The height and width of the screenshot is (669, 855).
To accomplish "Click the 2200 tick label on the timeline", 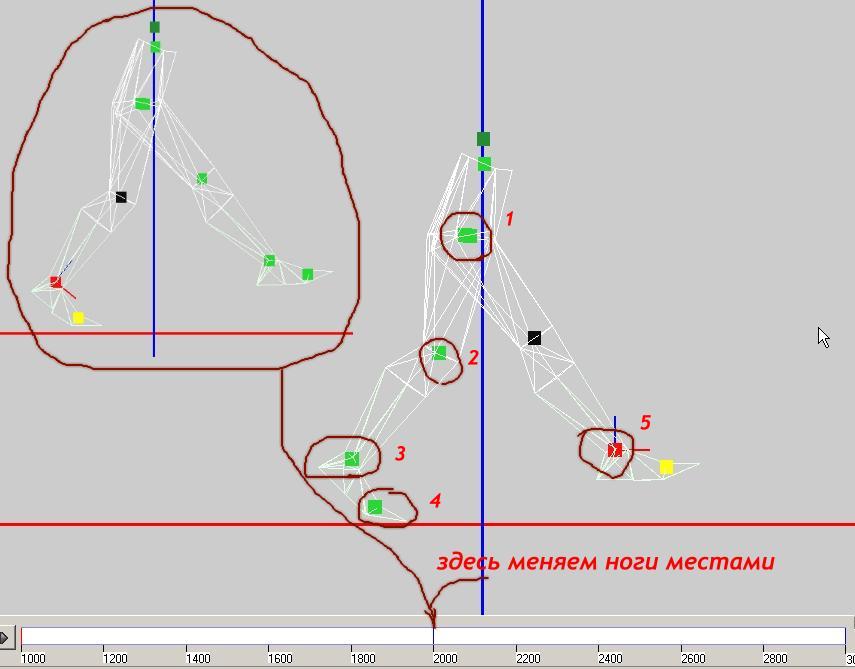I will pos(528,659).
